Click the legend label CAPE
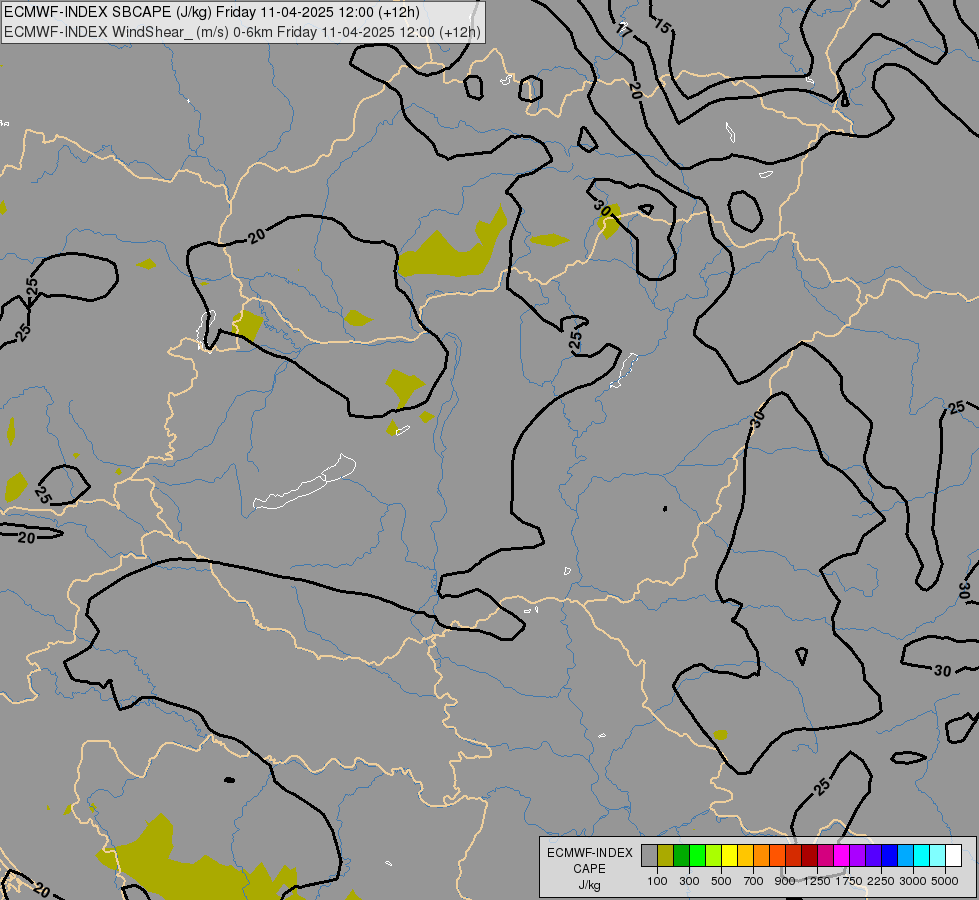This screenshot has width=979, height=900. [589, 869]
